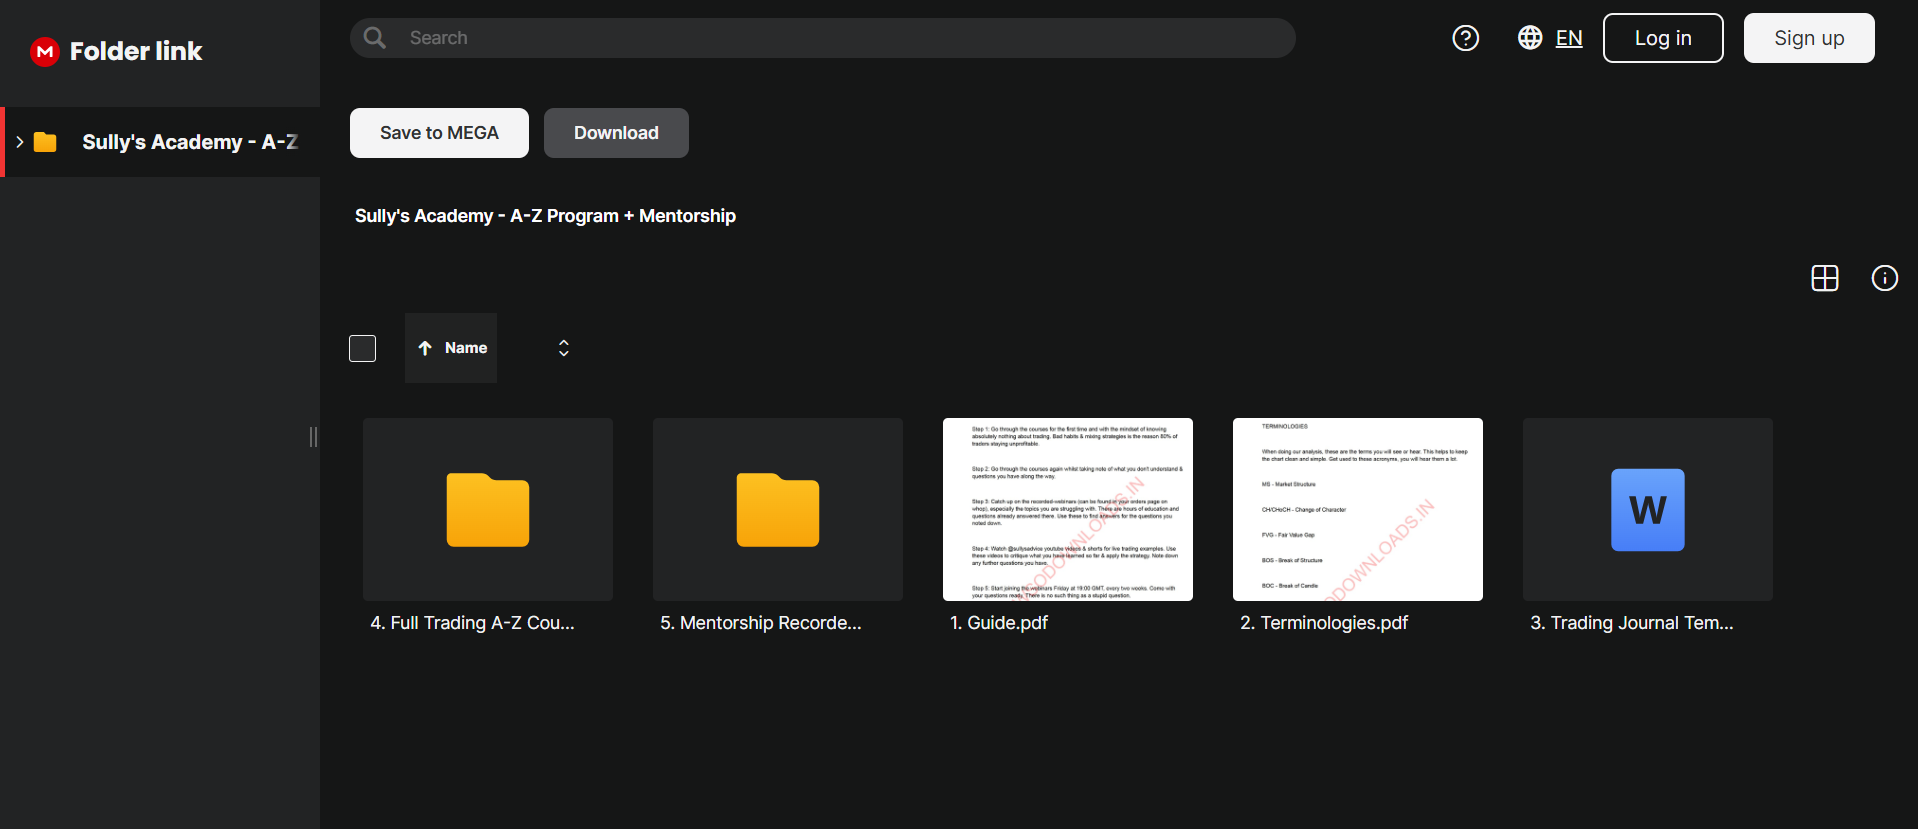Open the info panel icon
The width and height of the screenshot is (1918, 829).
point(1885,278)
